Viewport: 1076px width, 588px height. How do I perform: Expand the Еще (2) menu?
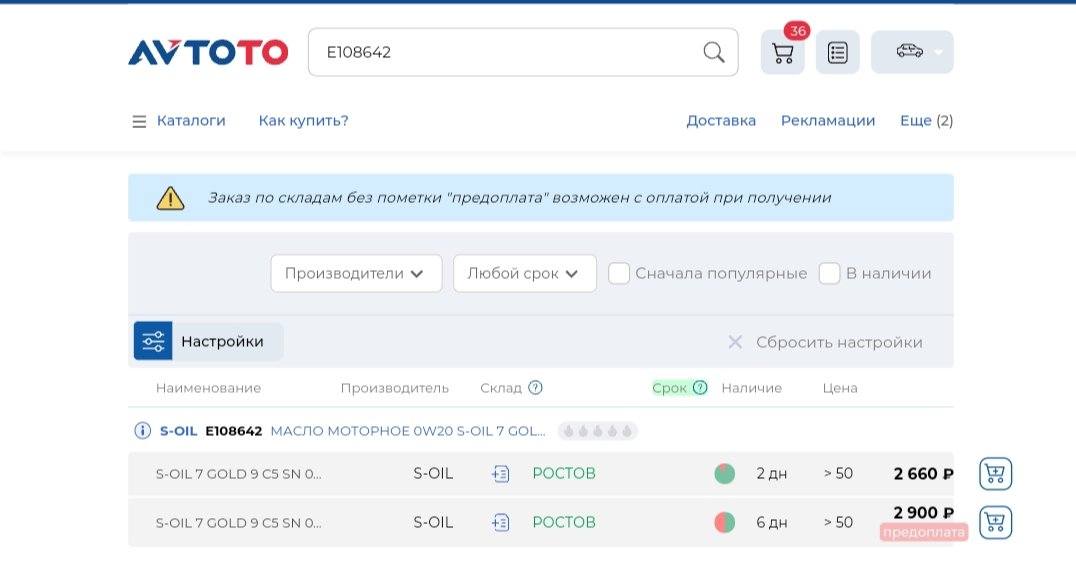[x=926, y=121]
